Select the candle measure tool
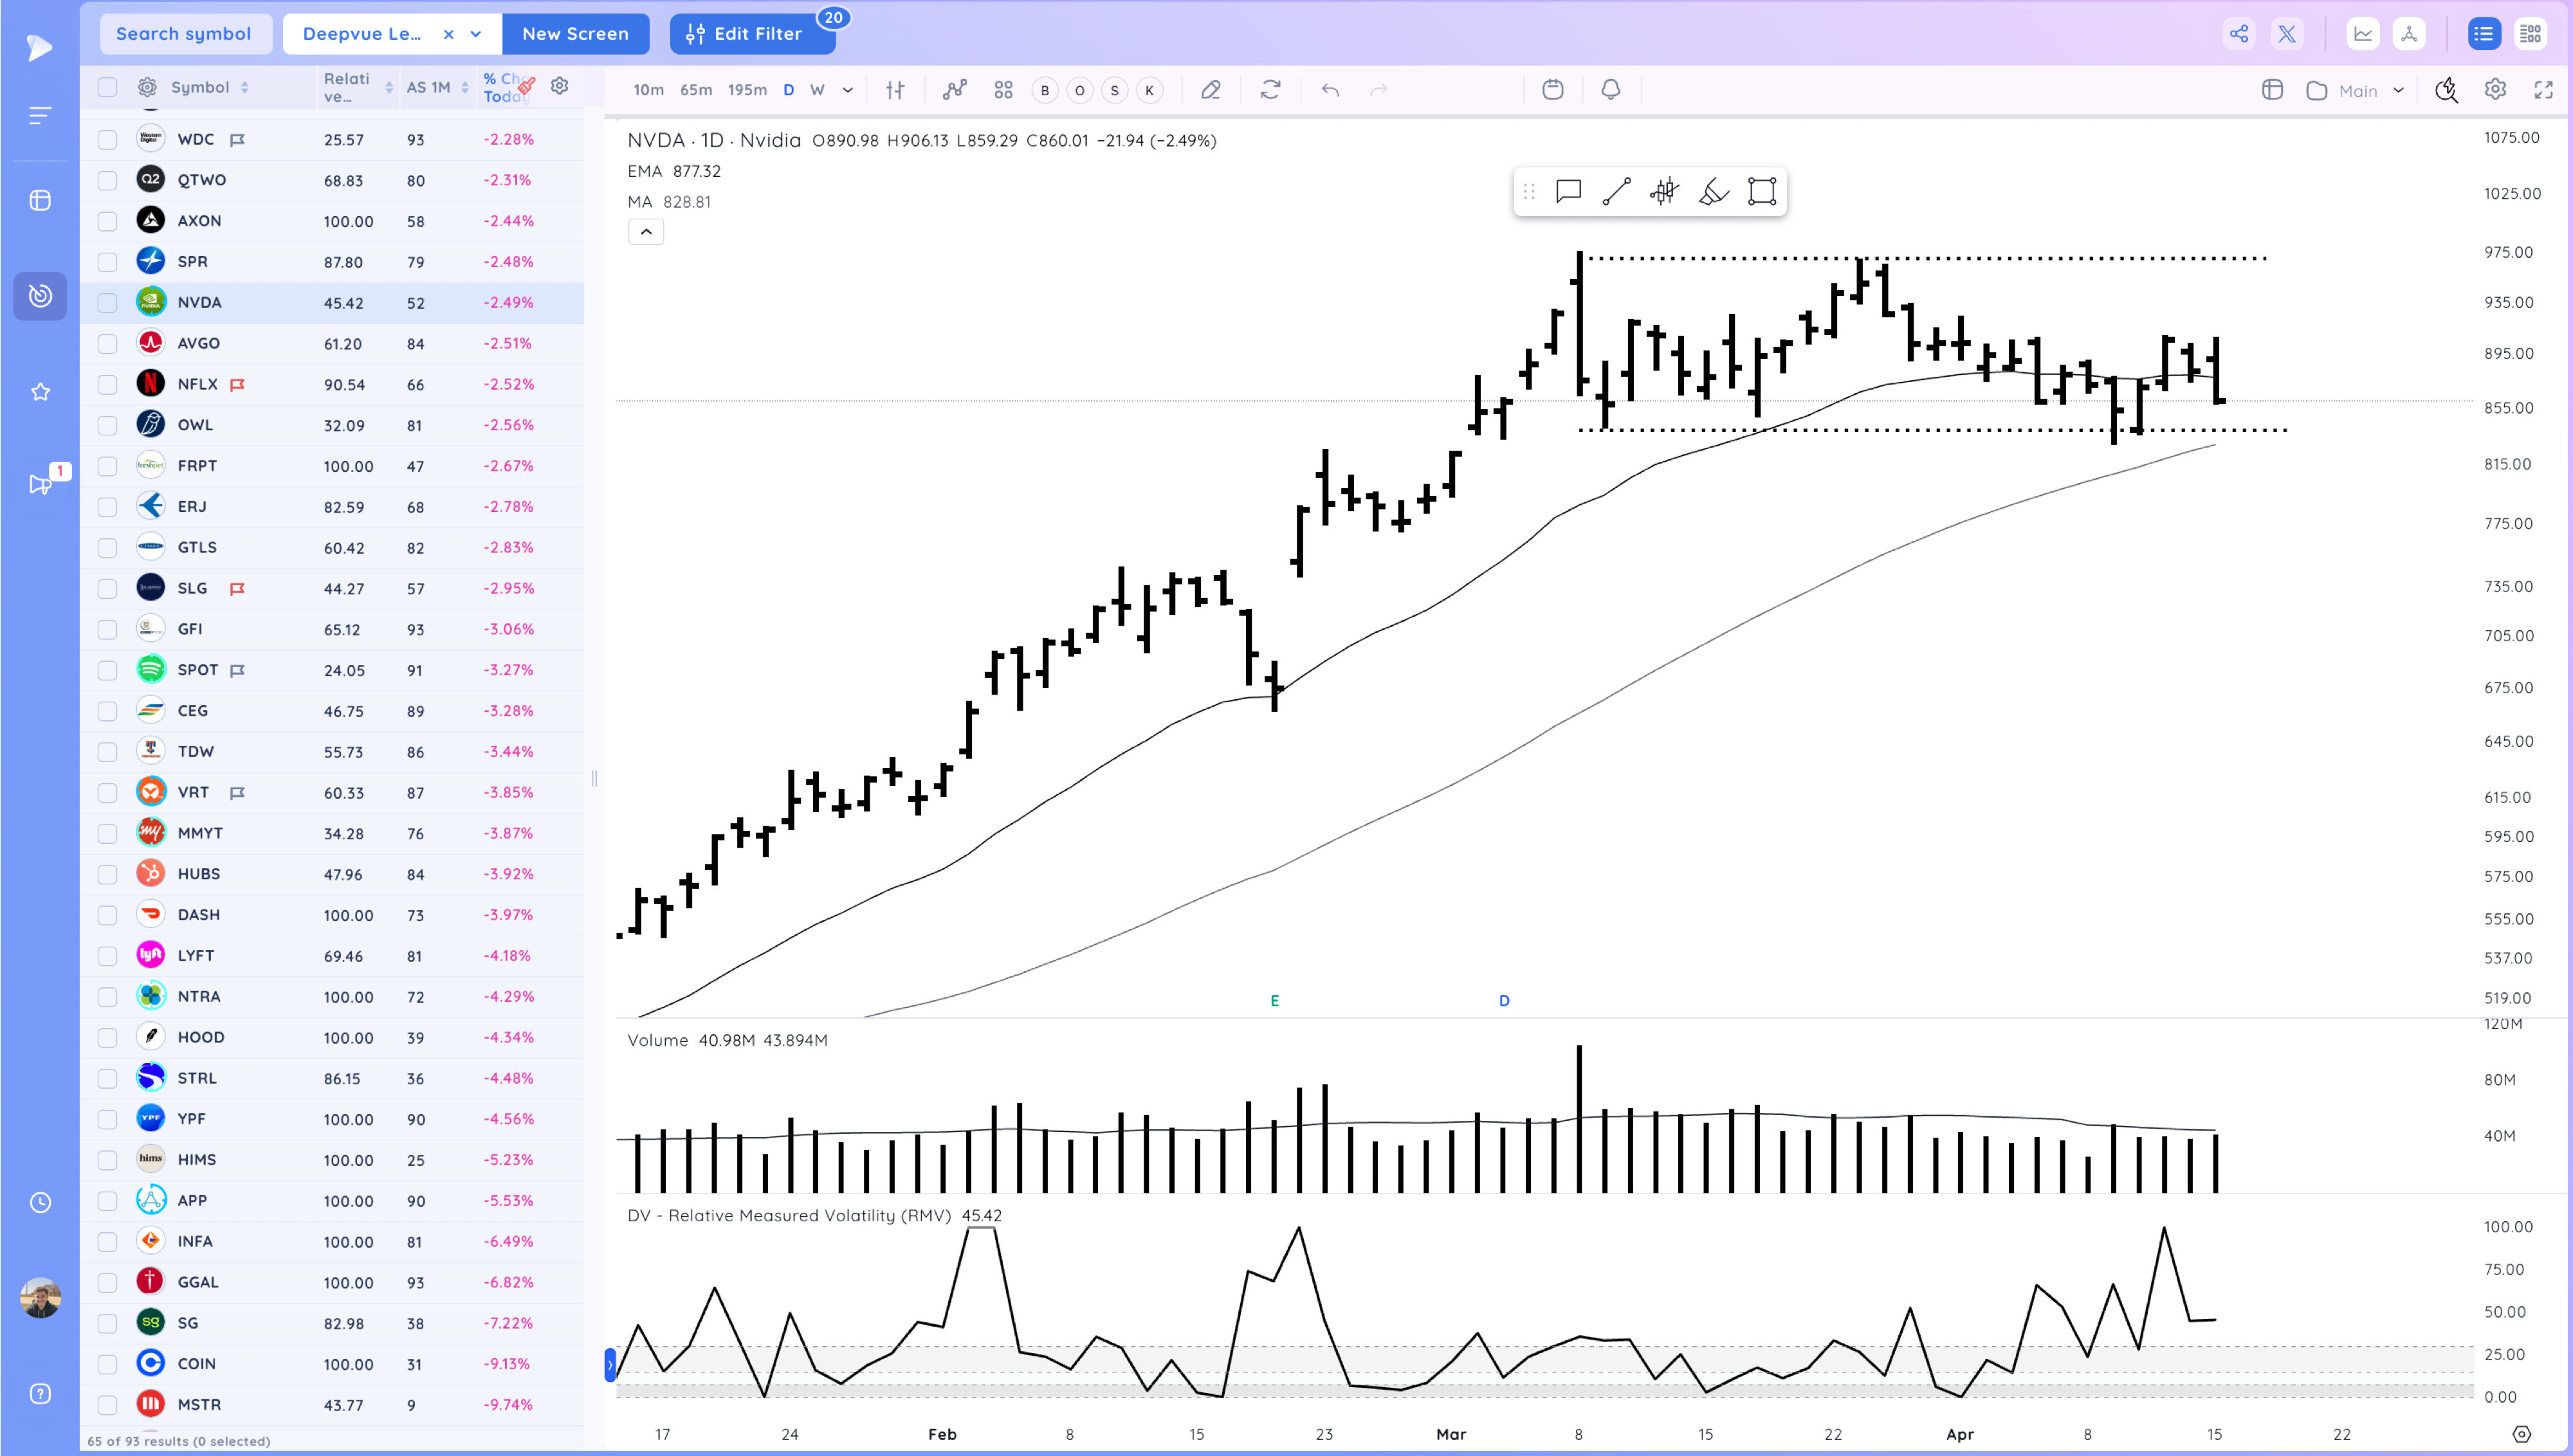This screenshot has width=2573, height=1456. [x=1664, y=191]
